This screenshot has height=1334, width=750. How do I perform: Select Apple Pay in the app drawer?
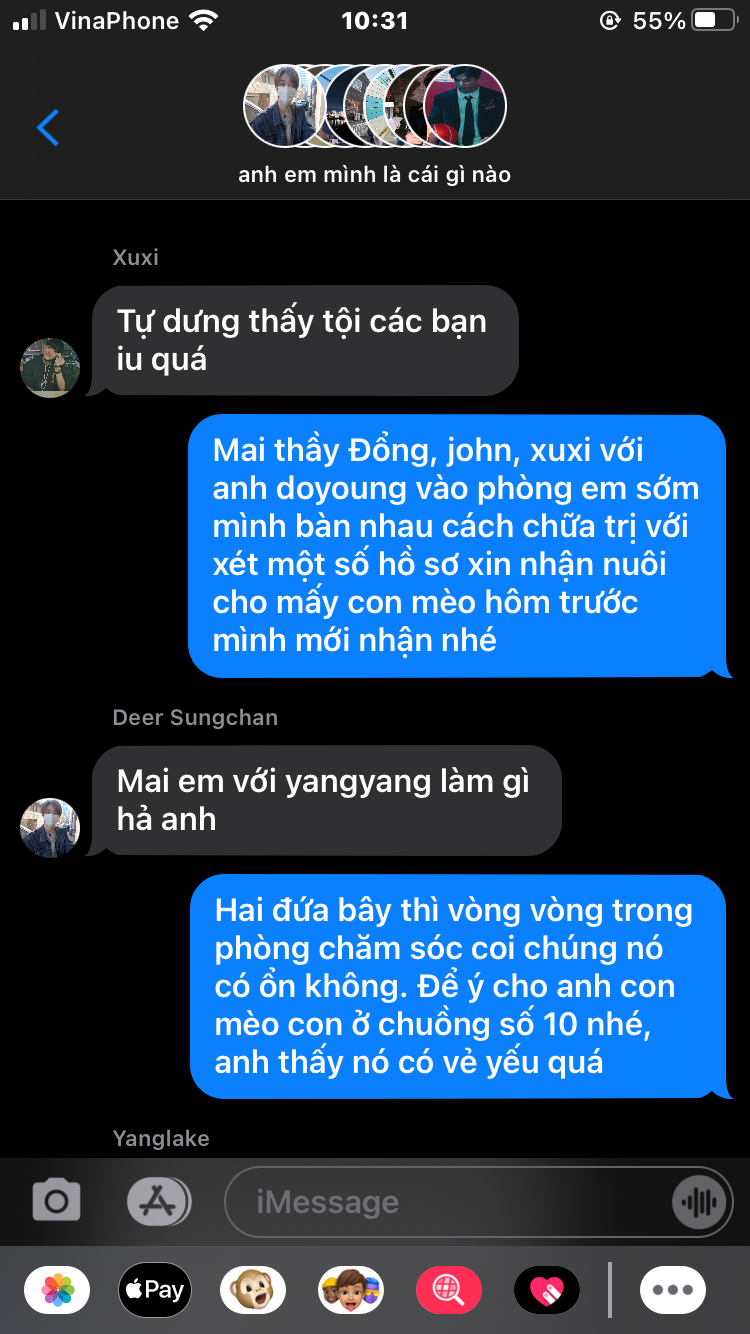(x=155, y=1290)
